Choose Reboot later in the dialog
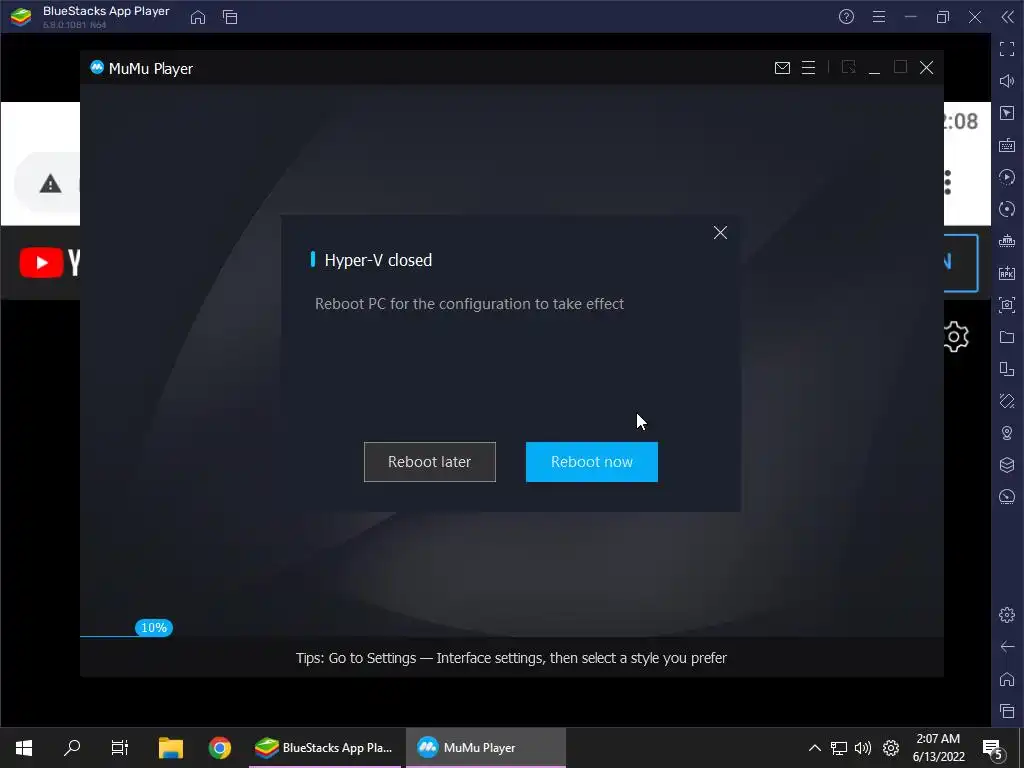1024x768 pixels. (430, 462)
